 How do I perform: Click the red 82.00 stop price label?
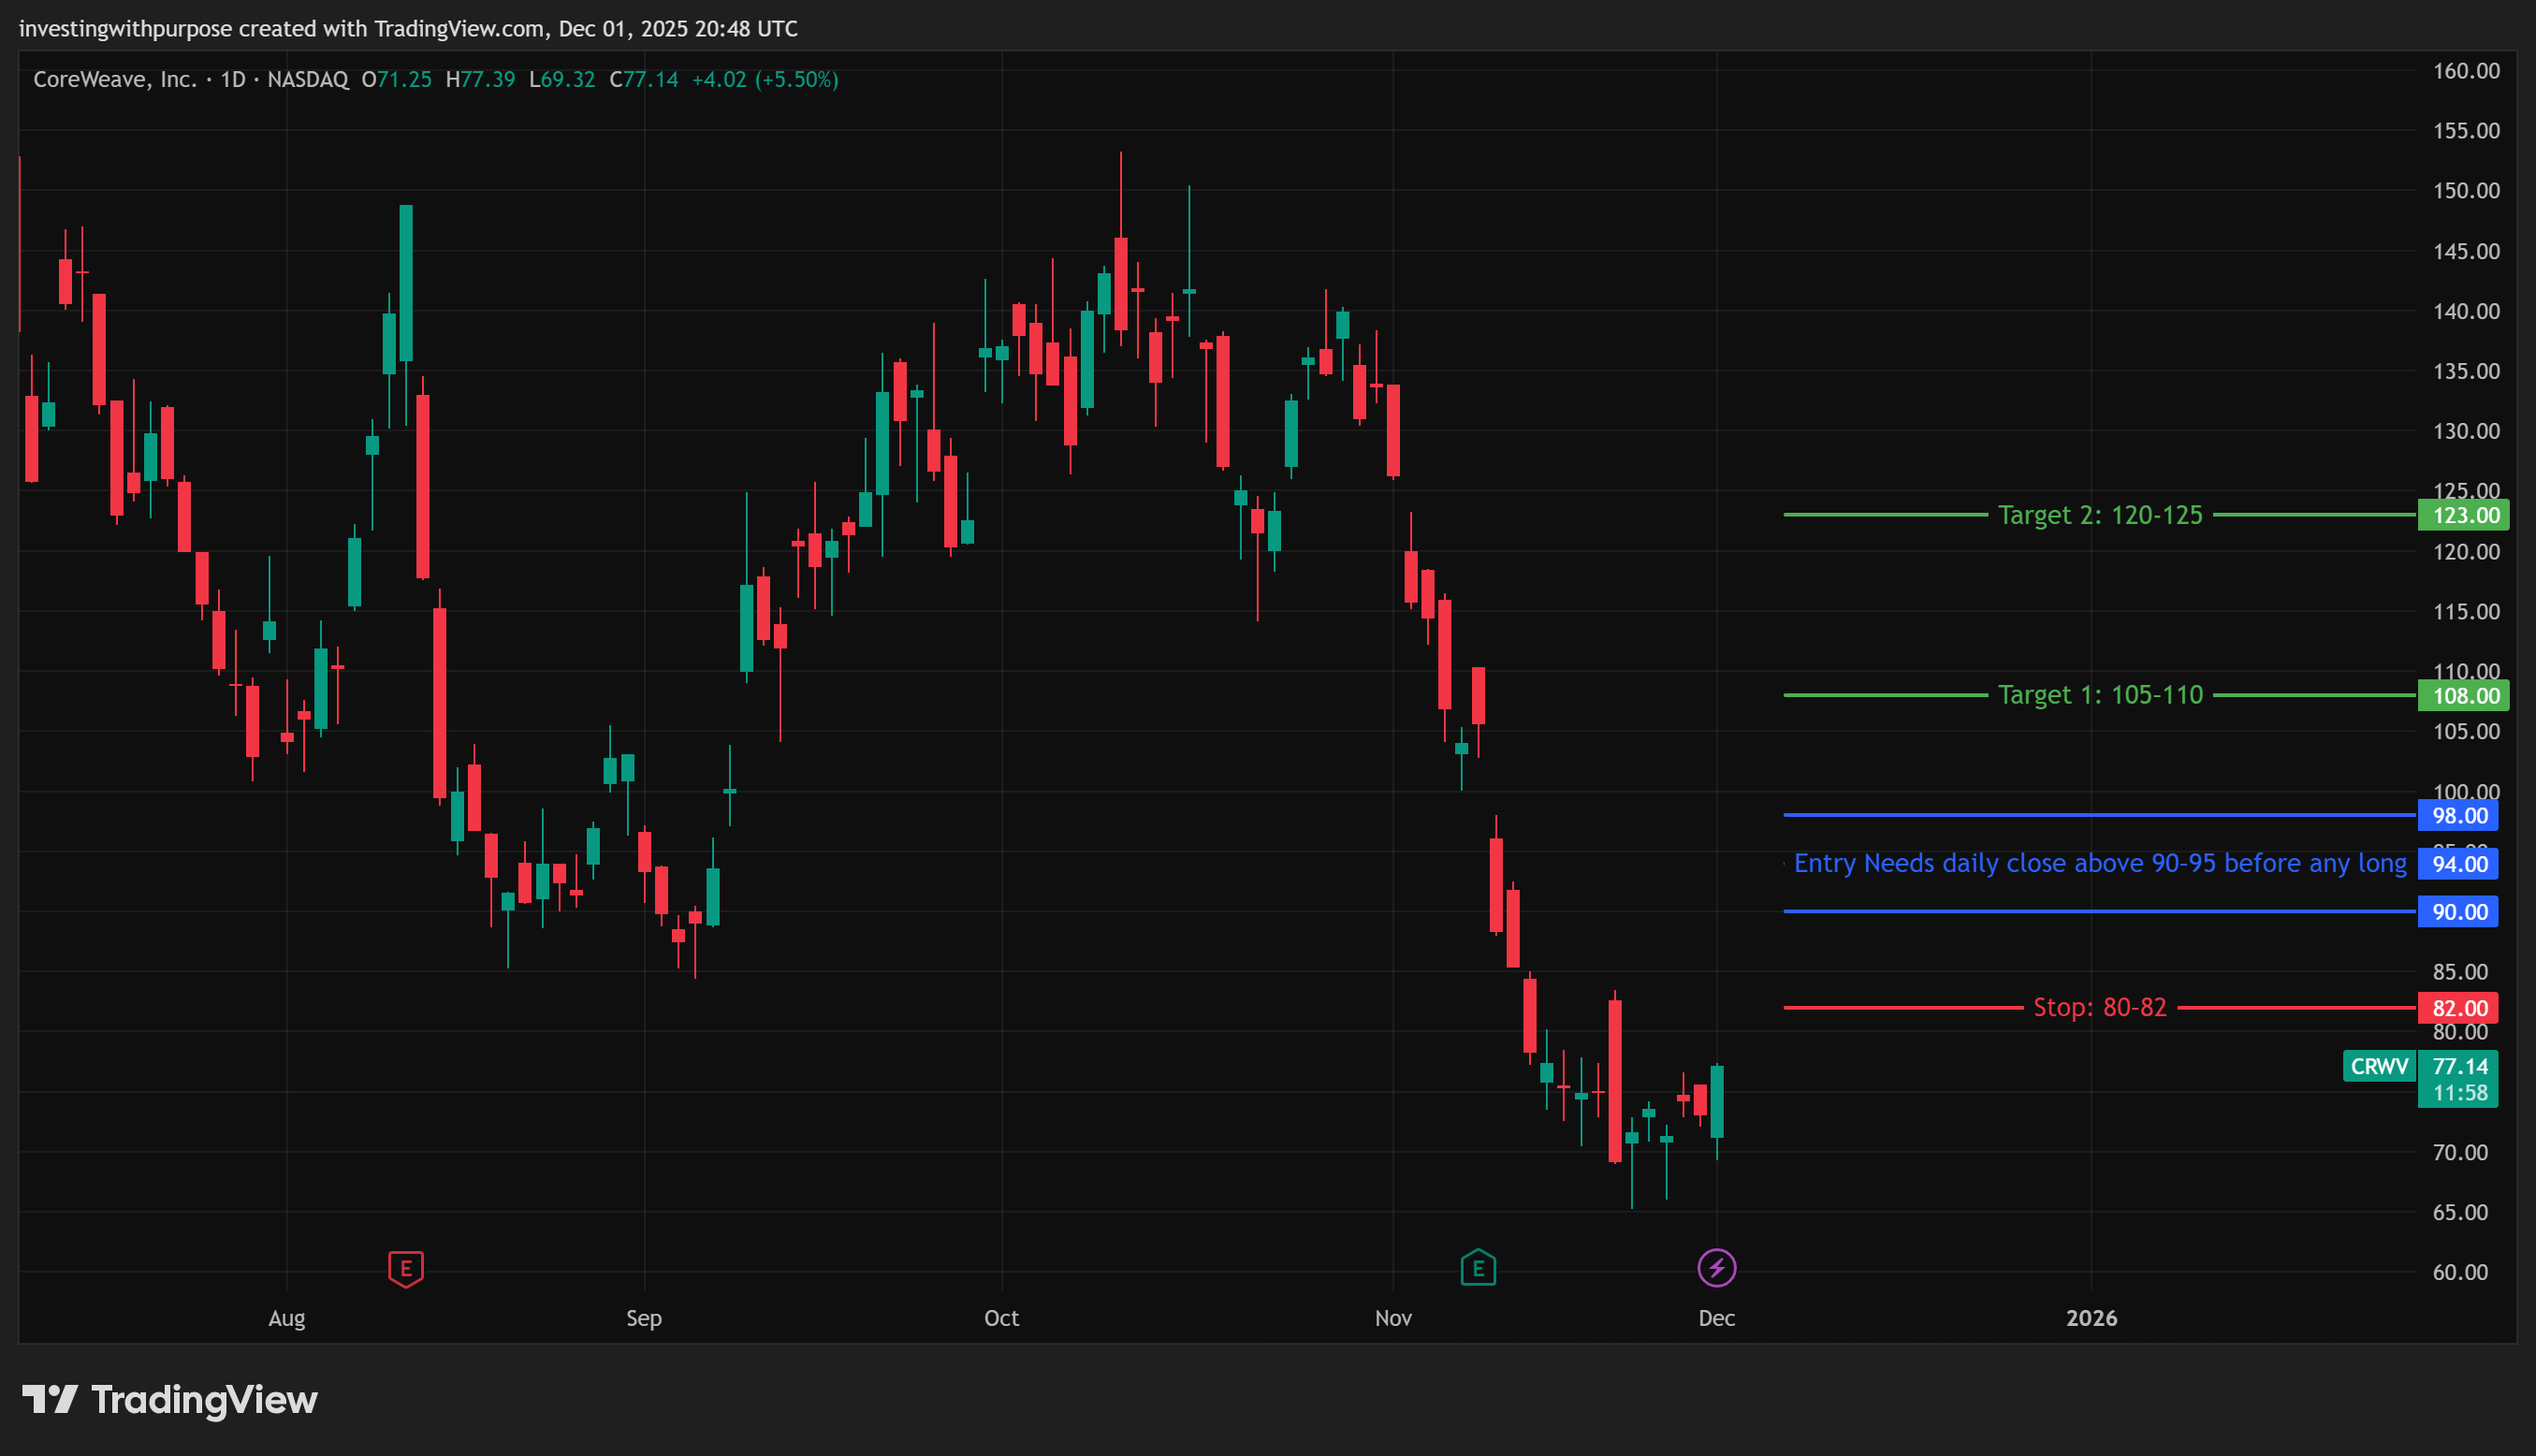pyautogui.click(x=2458, y=1007)
